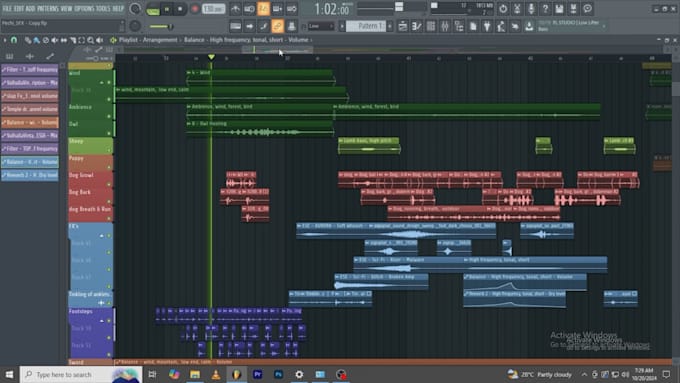Click the arrow right of Pattern 1 selector
Viewport: 680px width, 383px height.
[x=390, y=26]
